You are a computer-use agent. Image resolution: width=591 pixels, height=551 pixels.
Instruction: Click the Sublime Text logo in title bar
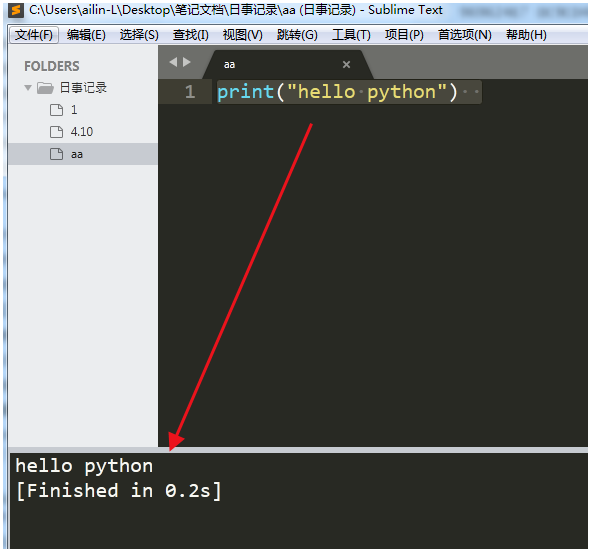pyautogui.click(x=16, y=10)
